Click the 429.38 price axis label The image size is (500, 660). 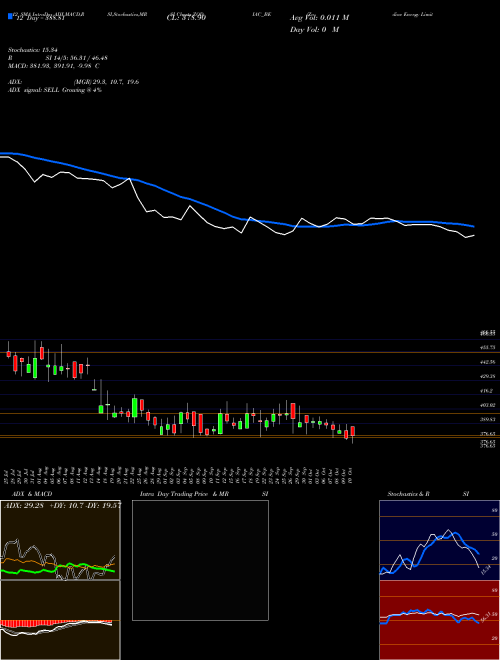click(487, 376)
